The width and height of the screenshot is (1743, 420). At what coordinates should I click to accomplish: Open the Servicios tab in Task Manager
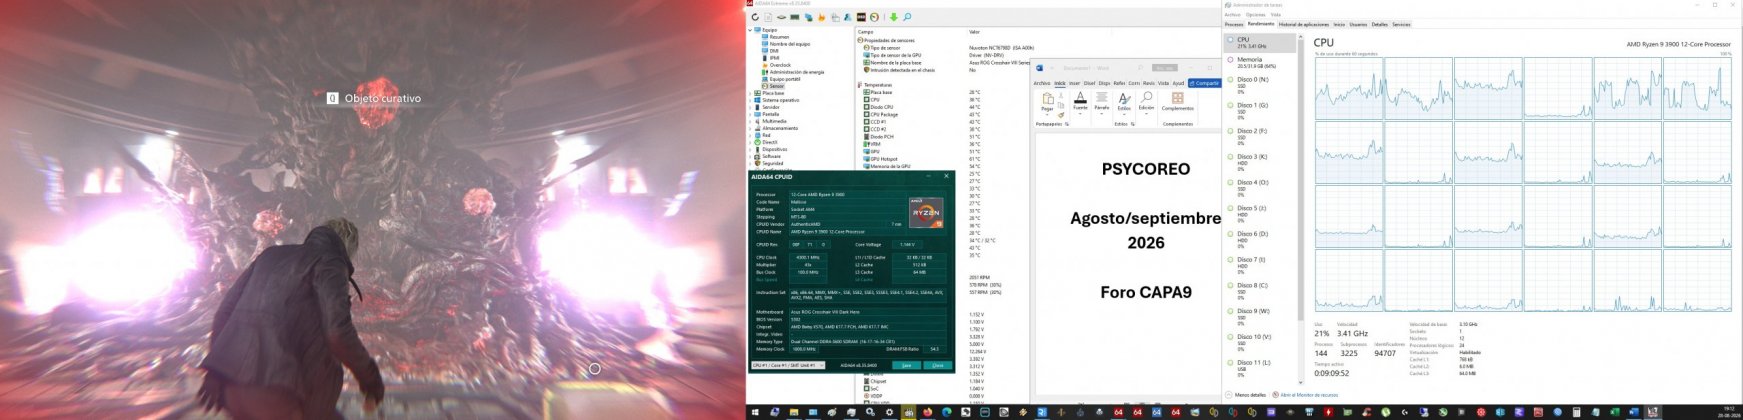click(x=1401, y=24)
